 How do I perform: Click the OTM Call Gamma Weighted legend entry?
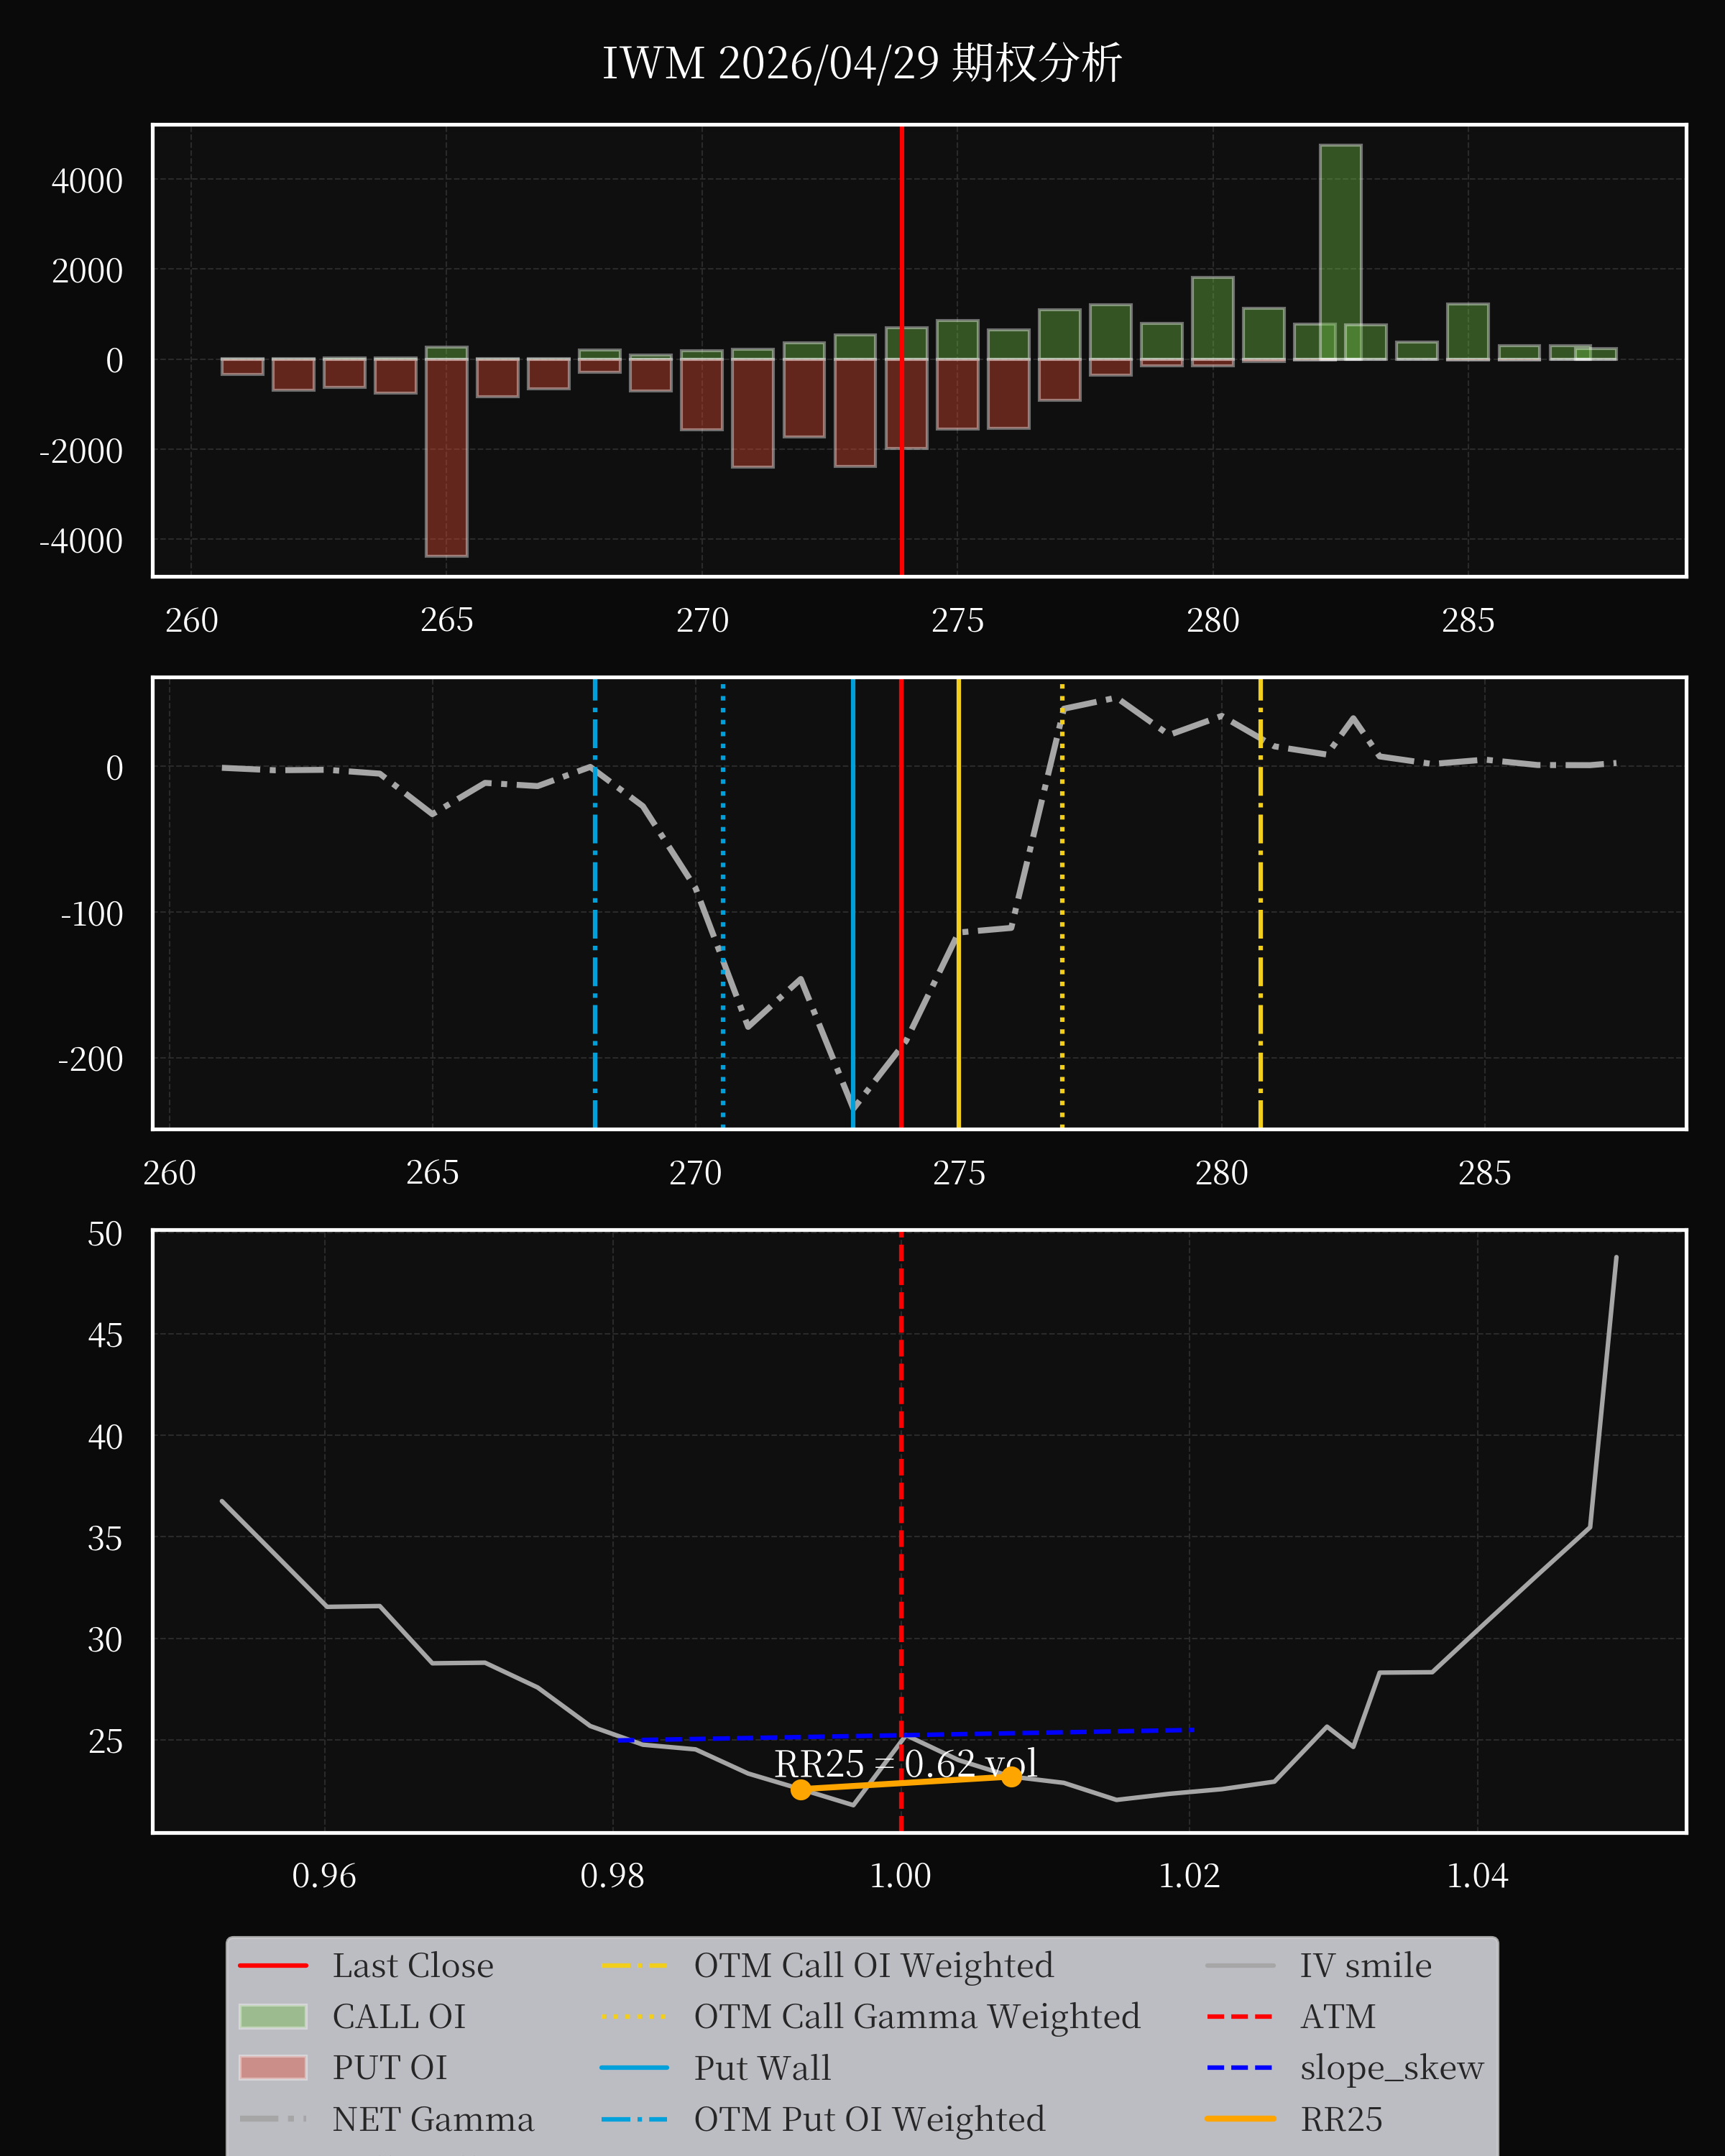(x=870, y=2016)
